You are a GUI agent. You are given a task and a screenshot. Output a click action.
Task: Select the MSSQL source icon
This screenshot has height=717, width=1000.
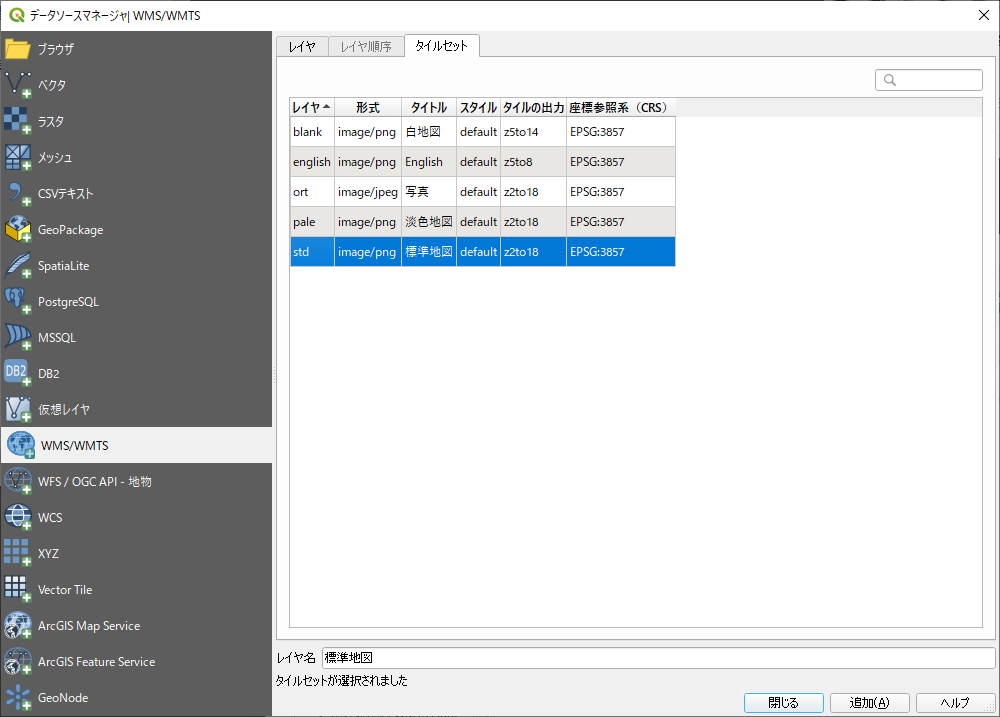[x=17, y=337]
